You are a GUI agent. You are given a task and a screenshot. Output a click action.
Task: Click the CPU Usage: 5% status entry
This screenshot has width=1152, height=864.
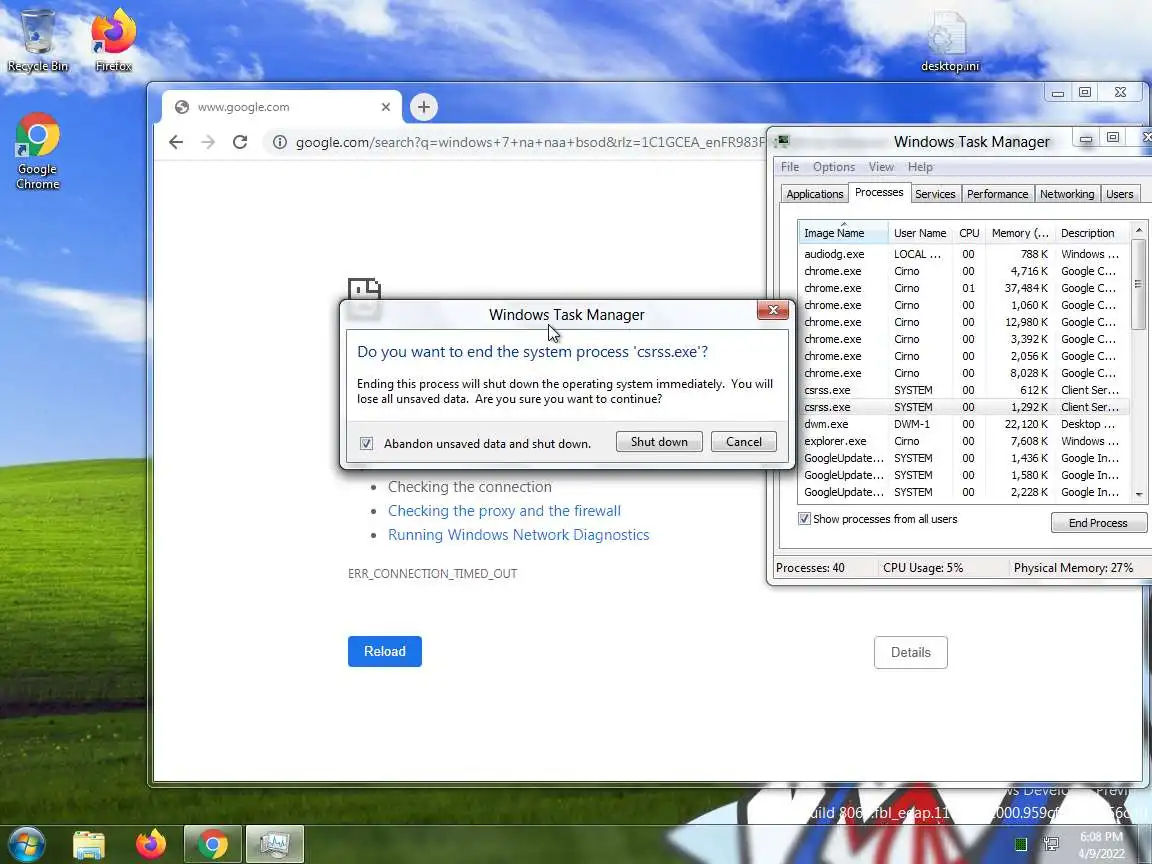(x=923, y=568)
